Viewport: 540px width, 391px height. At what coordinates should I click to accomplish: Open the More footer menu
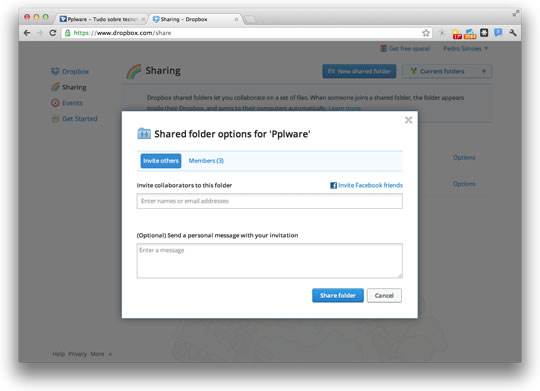click(x=101, y=354)
